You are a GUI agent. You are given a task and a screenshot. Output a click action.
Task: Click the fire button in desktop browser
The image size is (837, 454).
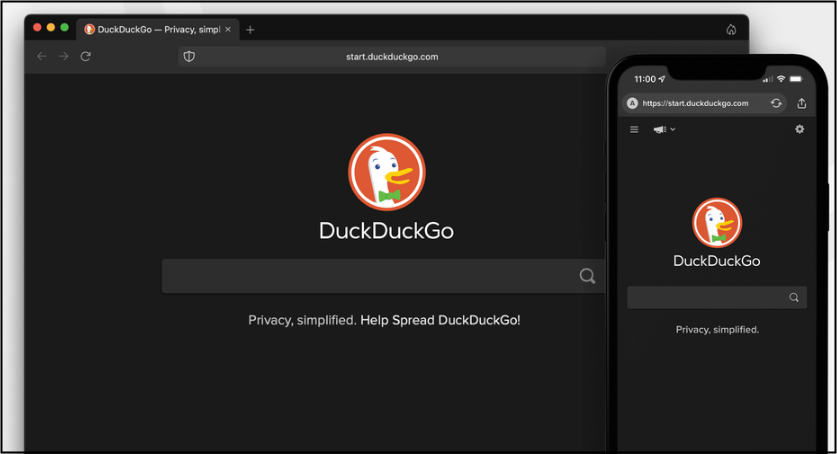[731, 29]
